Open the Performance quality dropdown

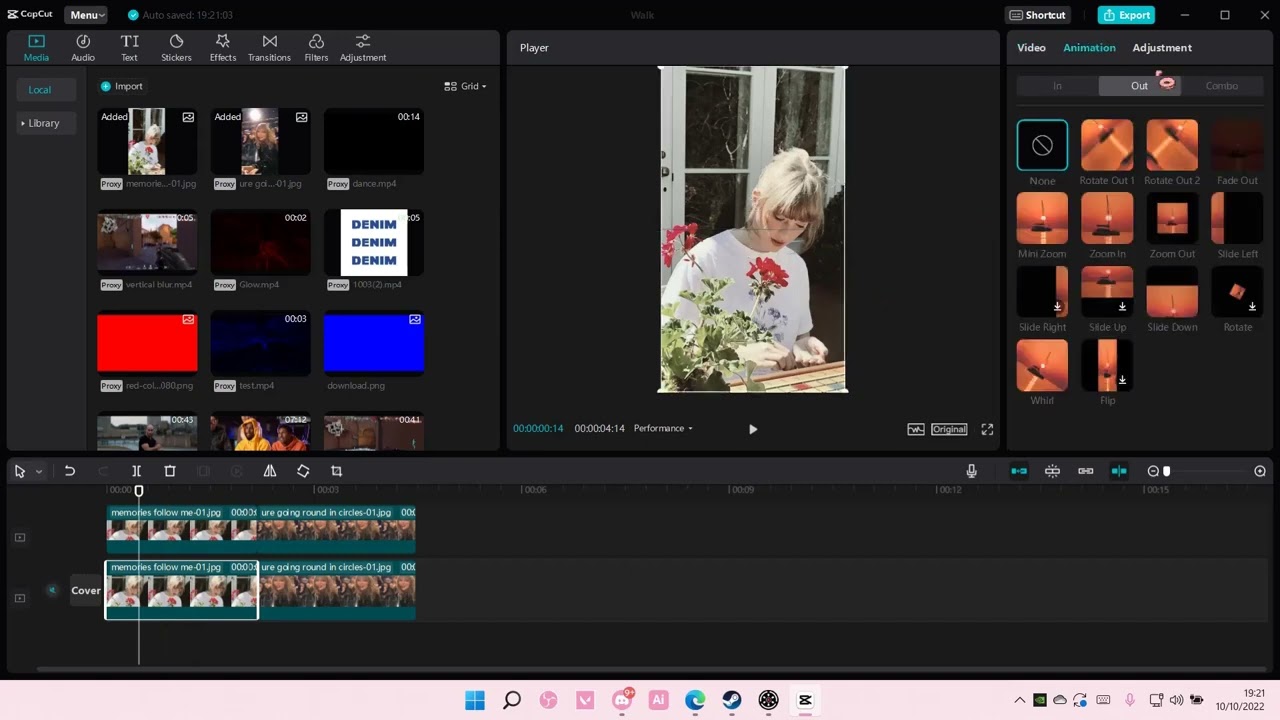(x=663, y=428)
